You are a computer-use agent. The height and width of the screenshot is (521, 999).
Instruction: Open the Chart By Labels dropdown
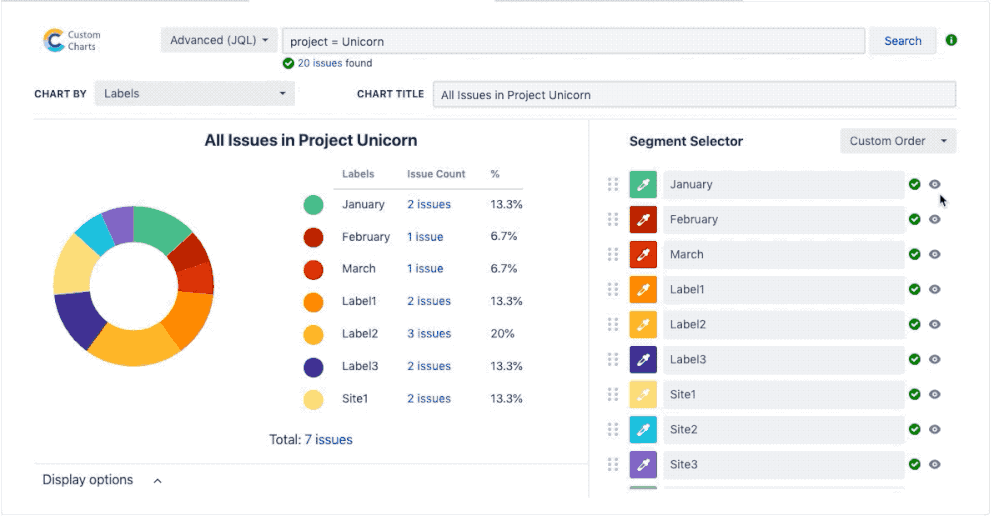click(x=194, y=94)
